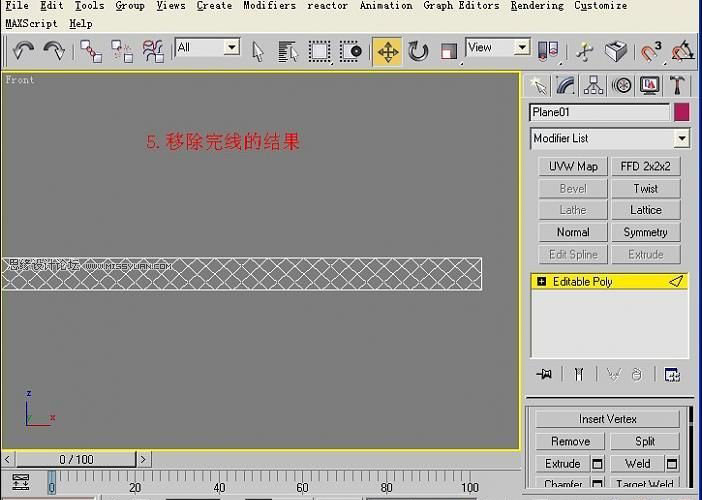
Task: Click the Keyboard Shortcut Override cube icon
Action: coord(616,51)
